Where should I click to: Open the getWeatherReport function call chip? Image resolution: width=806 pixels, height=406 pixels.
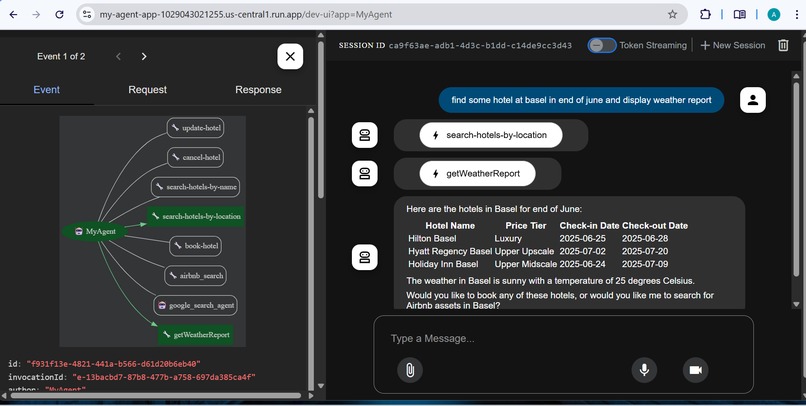pos(478,174)
